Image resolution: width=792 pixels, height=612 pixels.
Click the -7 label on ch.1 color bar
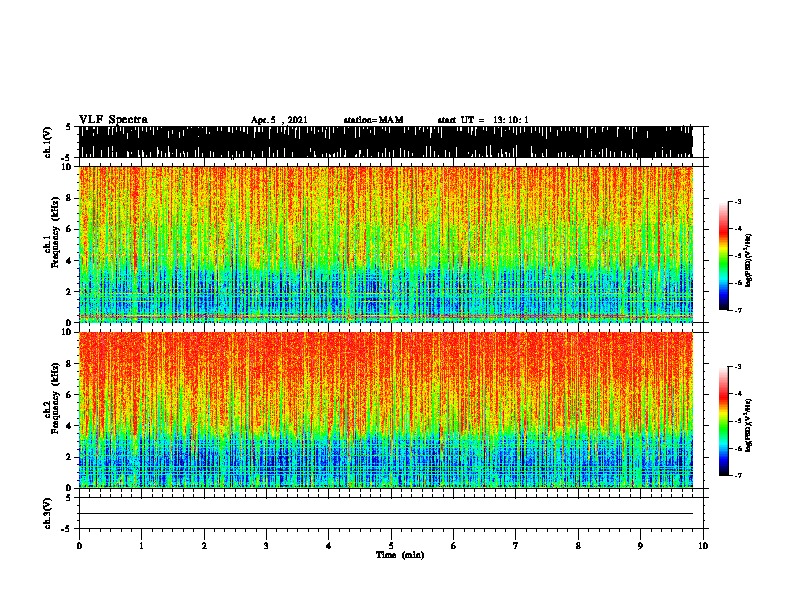pyautogui.click(x=738, y=310)
